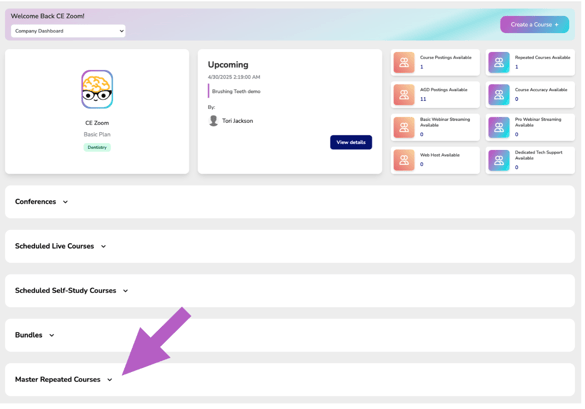
Task: Click the Create a Course button
Action: [x=534, y=25]
